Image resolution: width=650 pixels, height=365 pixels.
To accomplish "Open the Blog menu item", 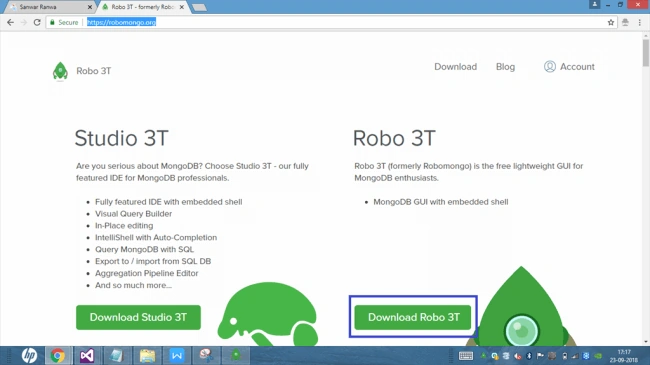I will 505,67.
